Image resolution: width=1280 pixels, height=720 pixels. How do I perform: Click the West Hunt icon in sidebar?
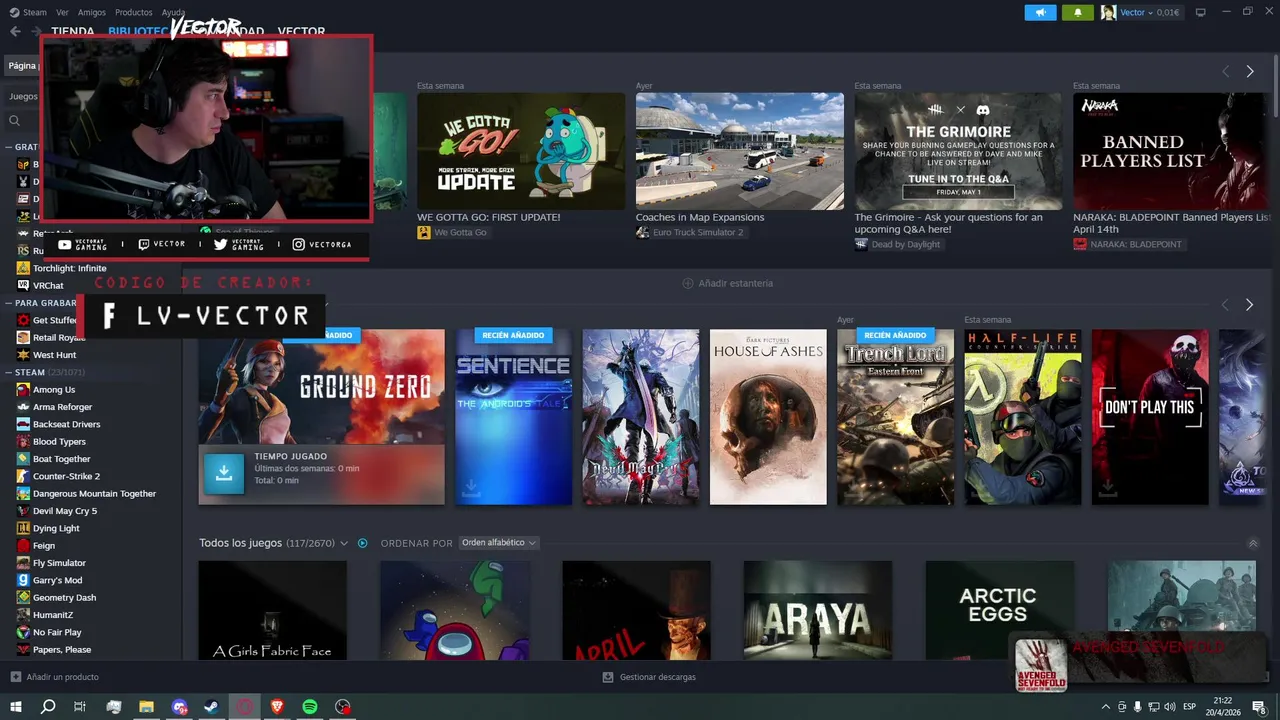click(23, 355)
